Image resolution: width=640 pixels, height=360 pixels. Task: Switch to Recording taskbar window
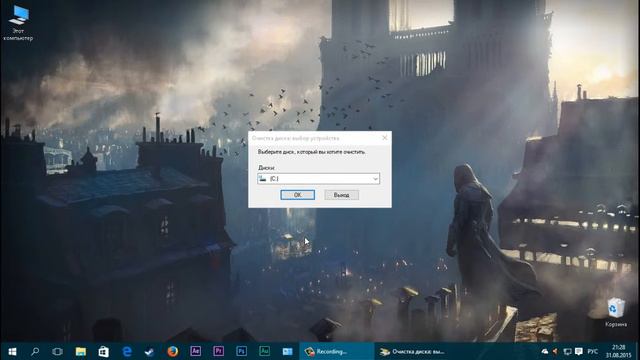[x=337, y=351]
